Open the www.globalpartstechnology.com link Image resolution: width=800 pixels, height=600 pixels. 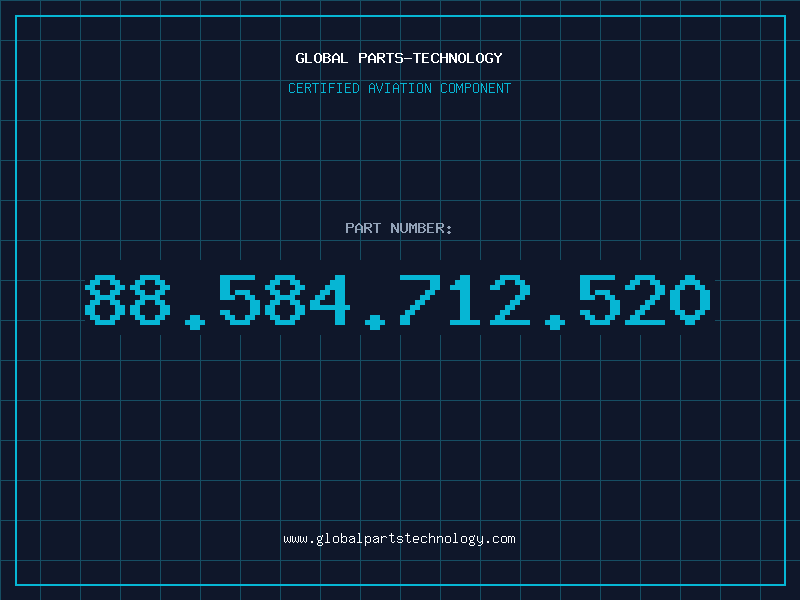[x=399, y=539]
